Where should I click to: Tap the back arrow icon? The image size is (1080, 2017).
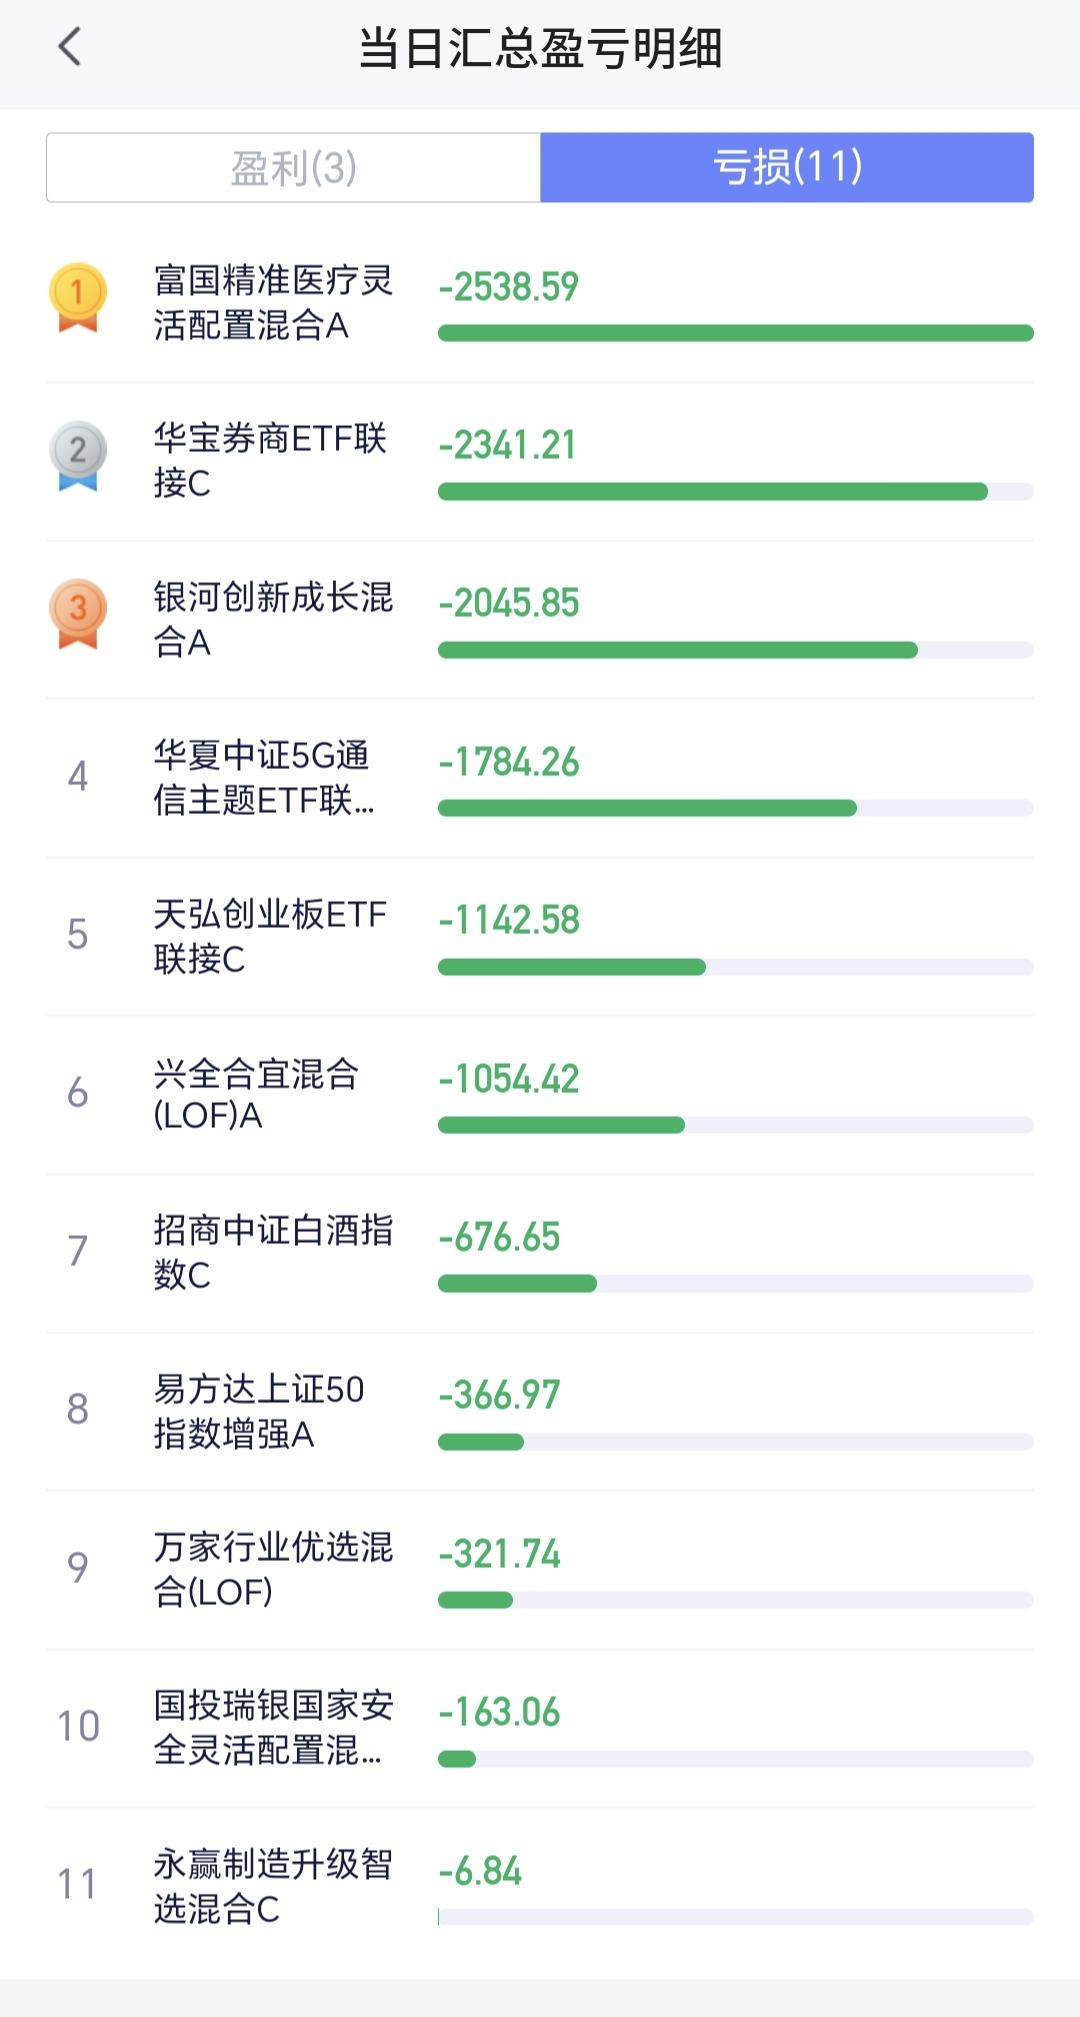[70, 47]
